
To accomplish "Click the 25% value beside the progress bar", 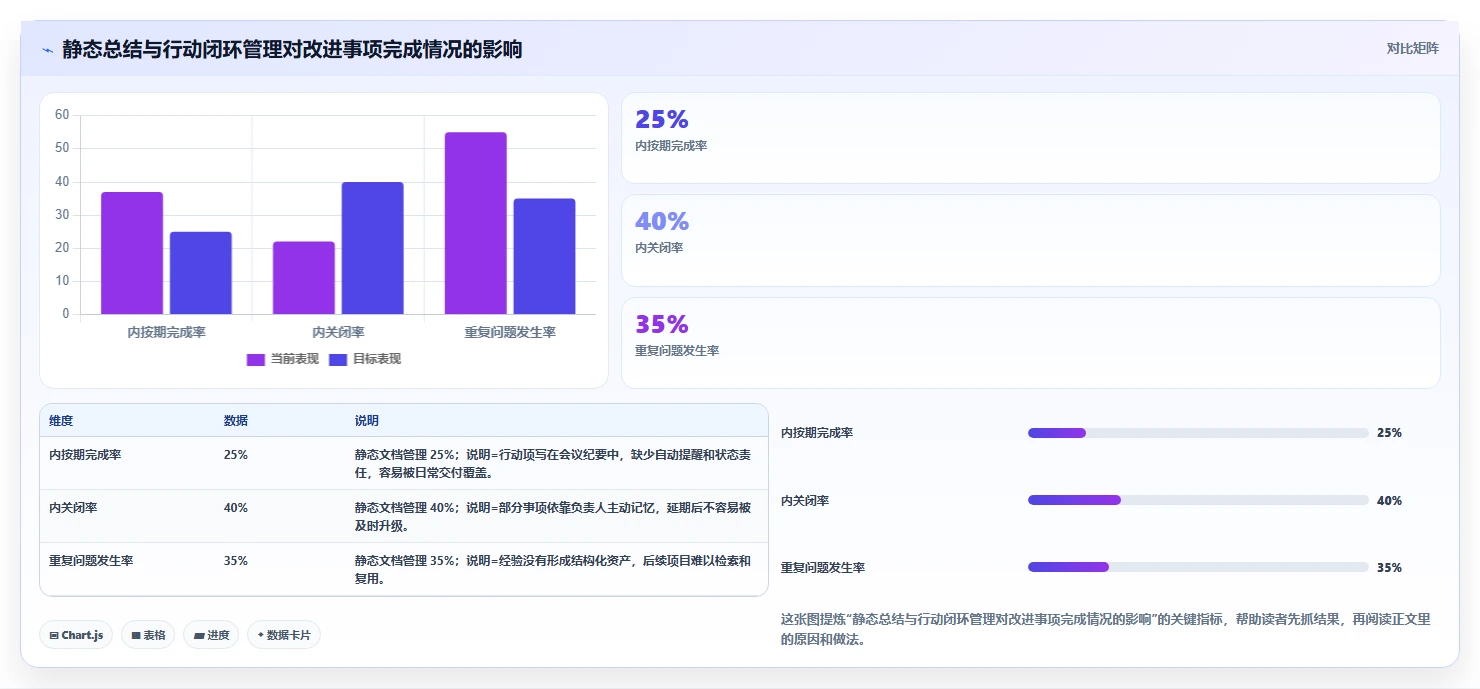I will coord(1389,433).
